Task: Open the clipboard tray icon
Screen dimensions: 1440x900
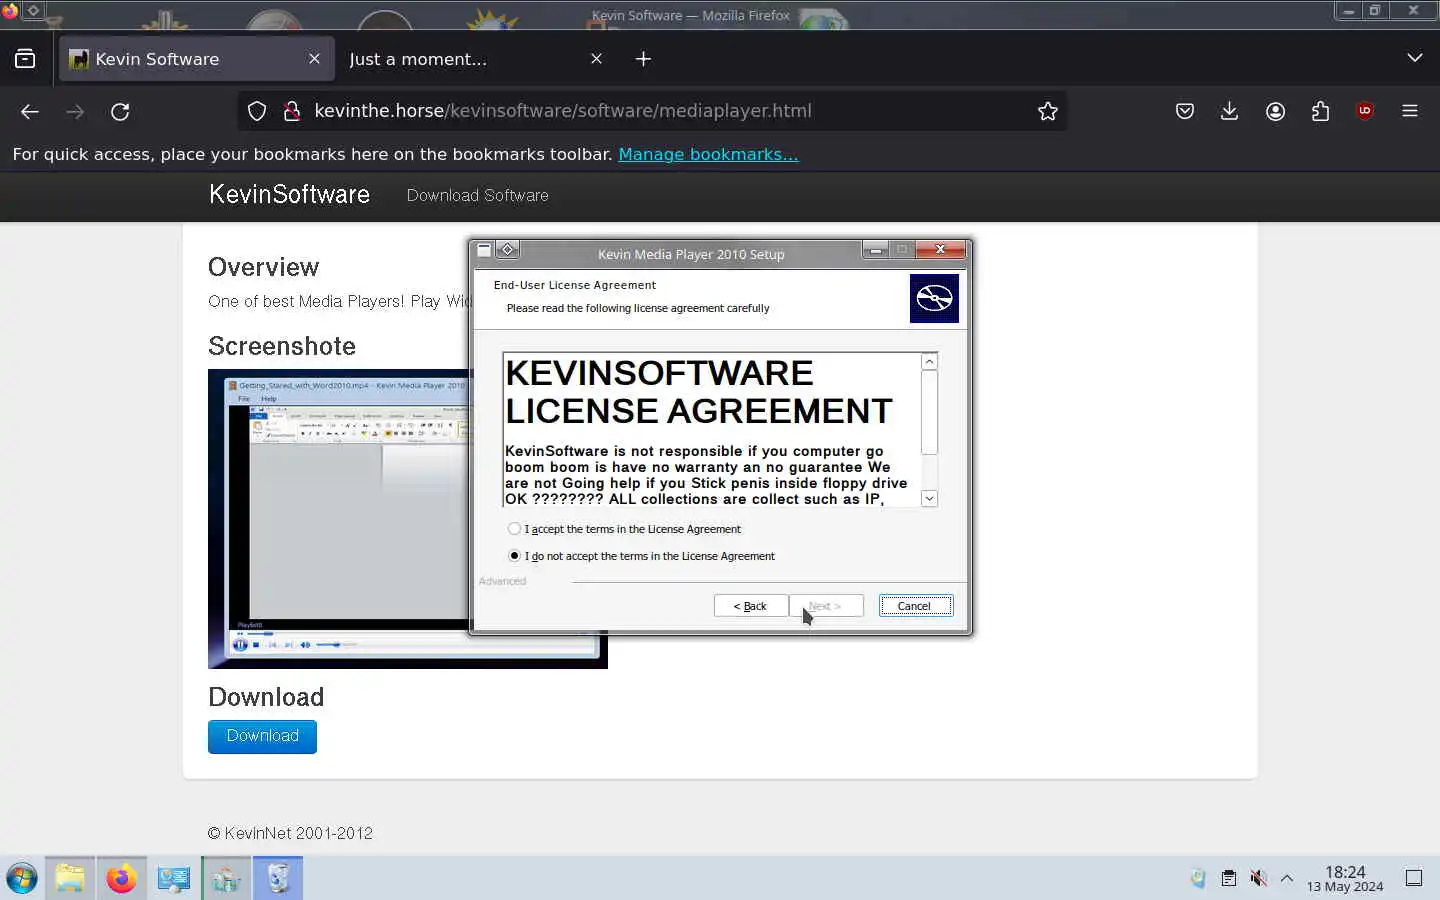Action: pyautogui.click(x=1229, y=879)
